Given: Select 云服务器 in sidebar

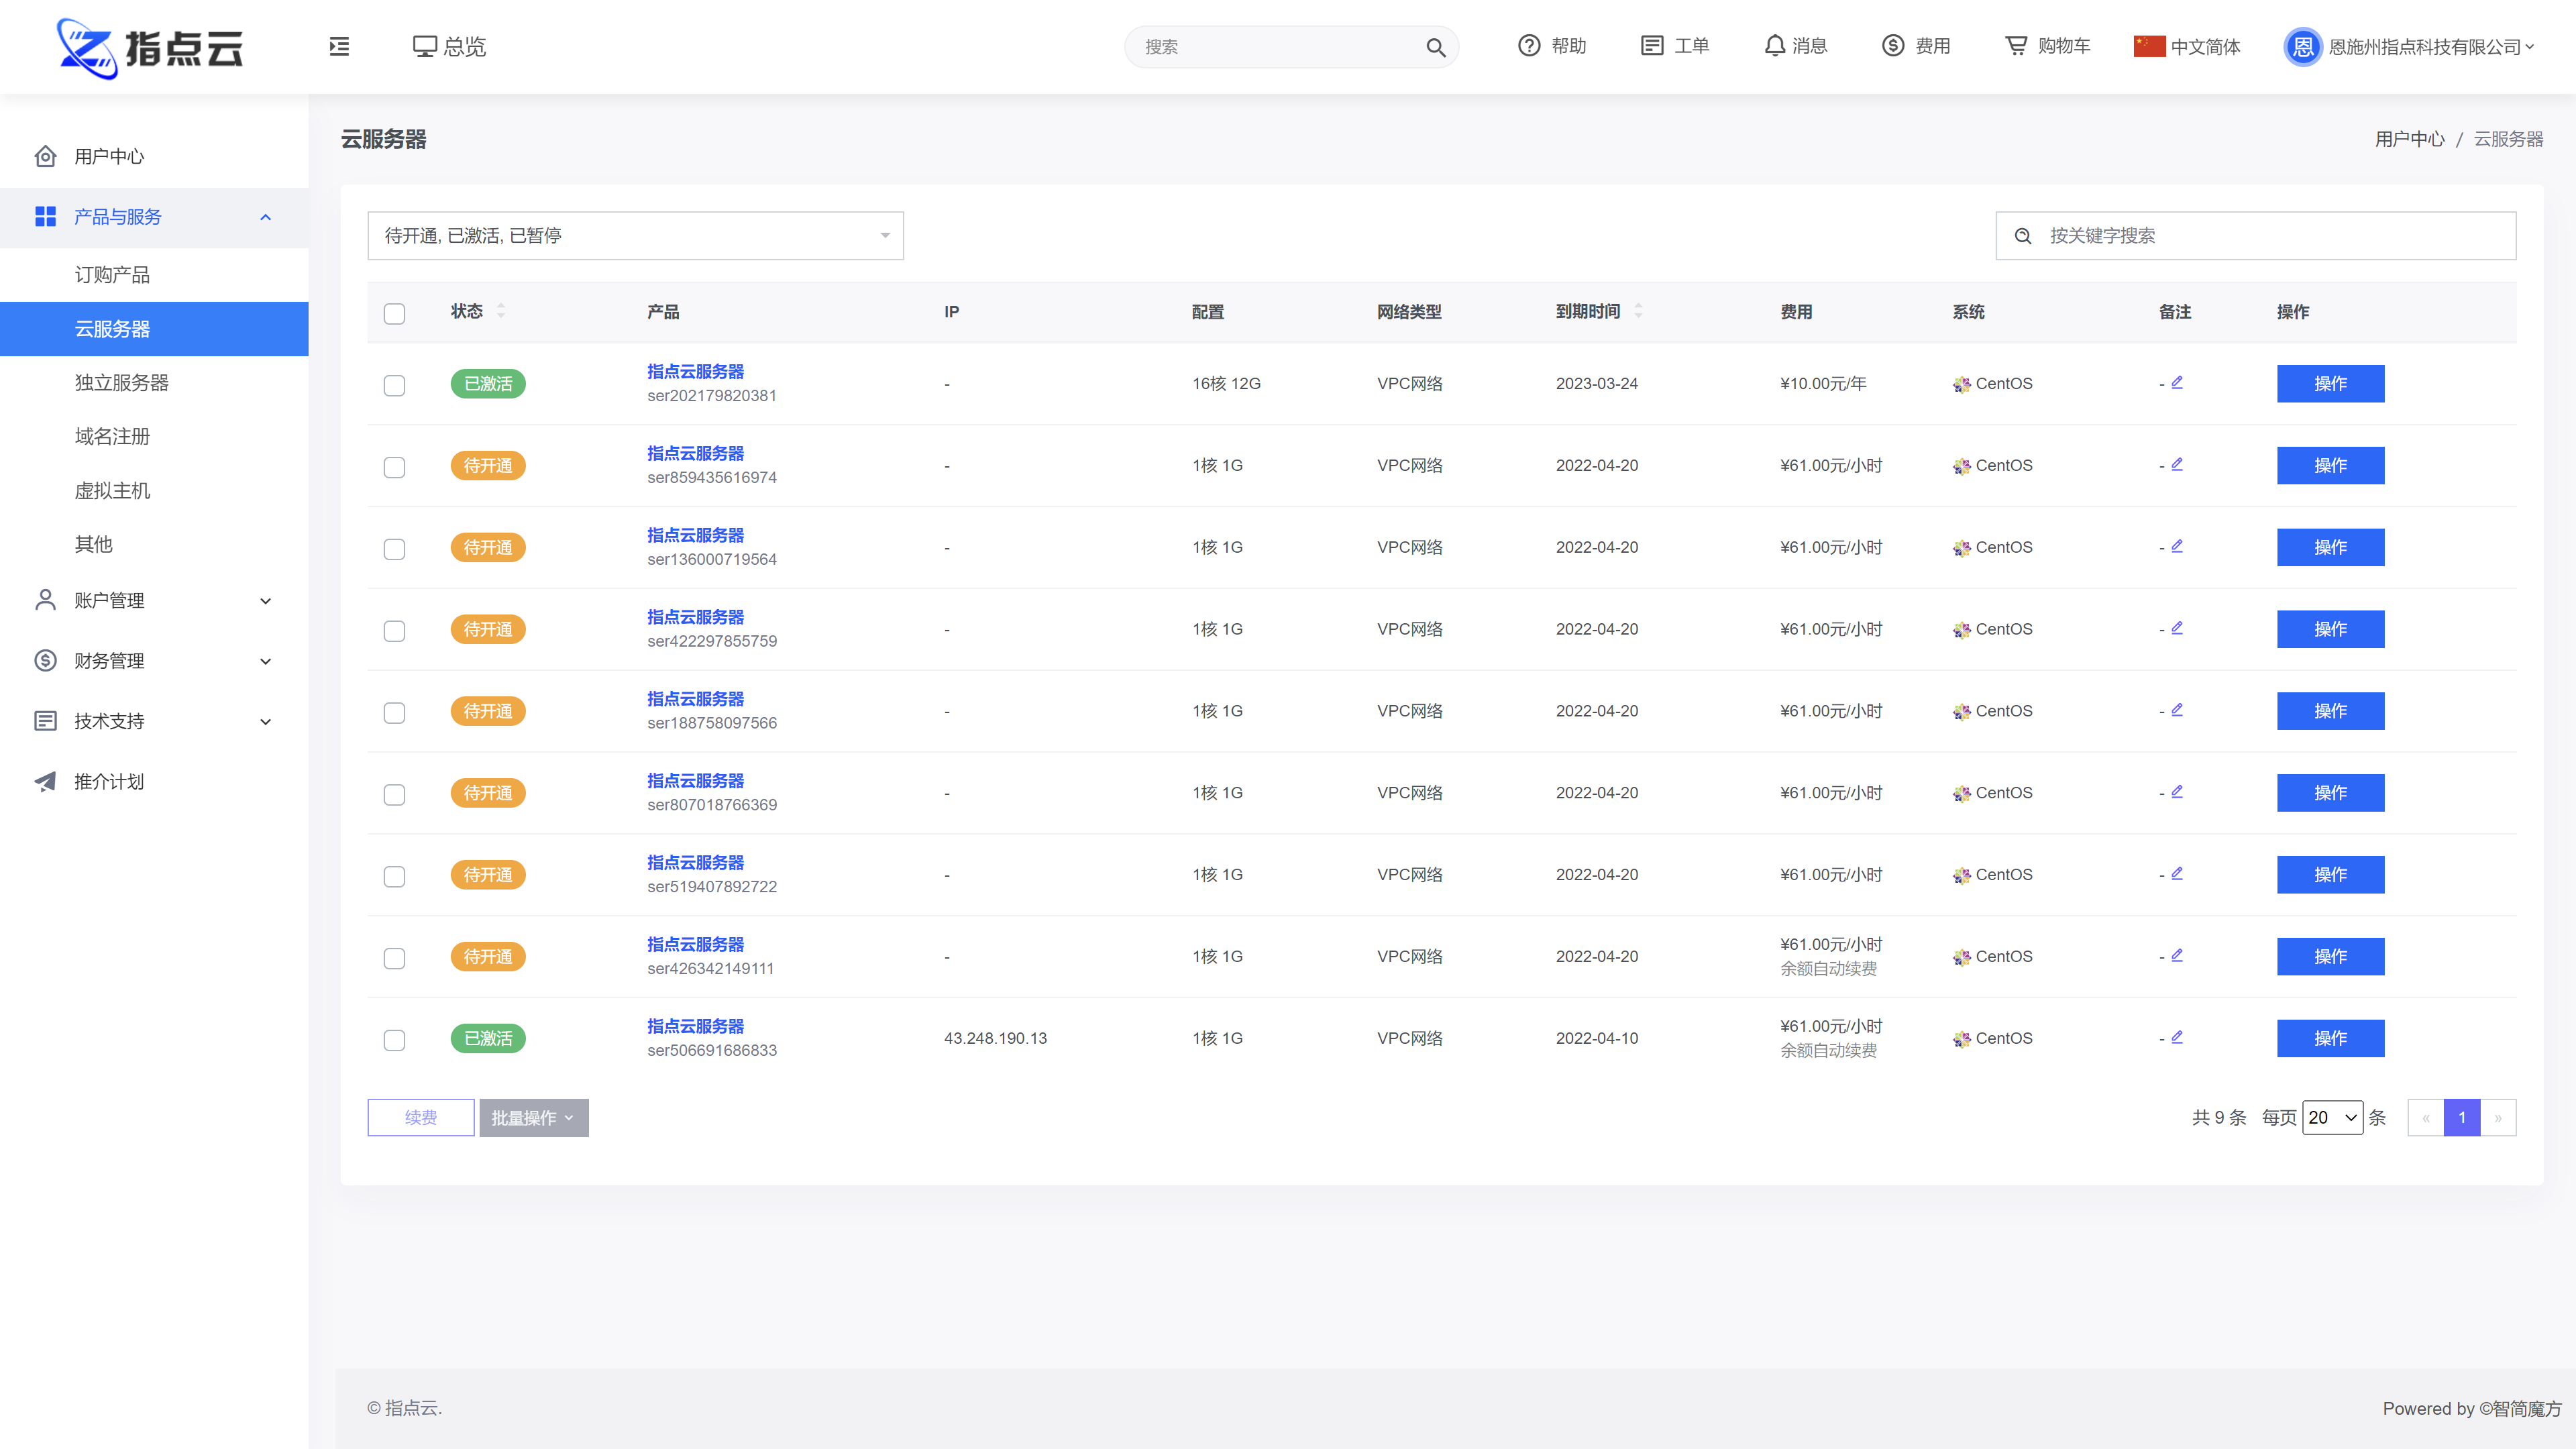Looking at the screenshot, I should (154, 329).
